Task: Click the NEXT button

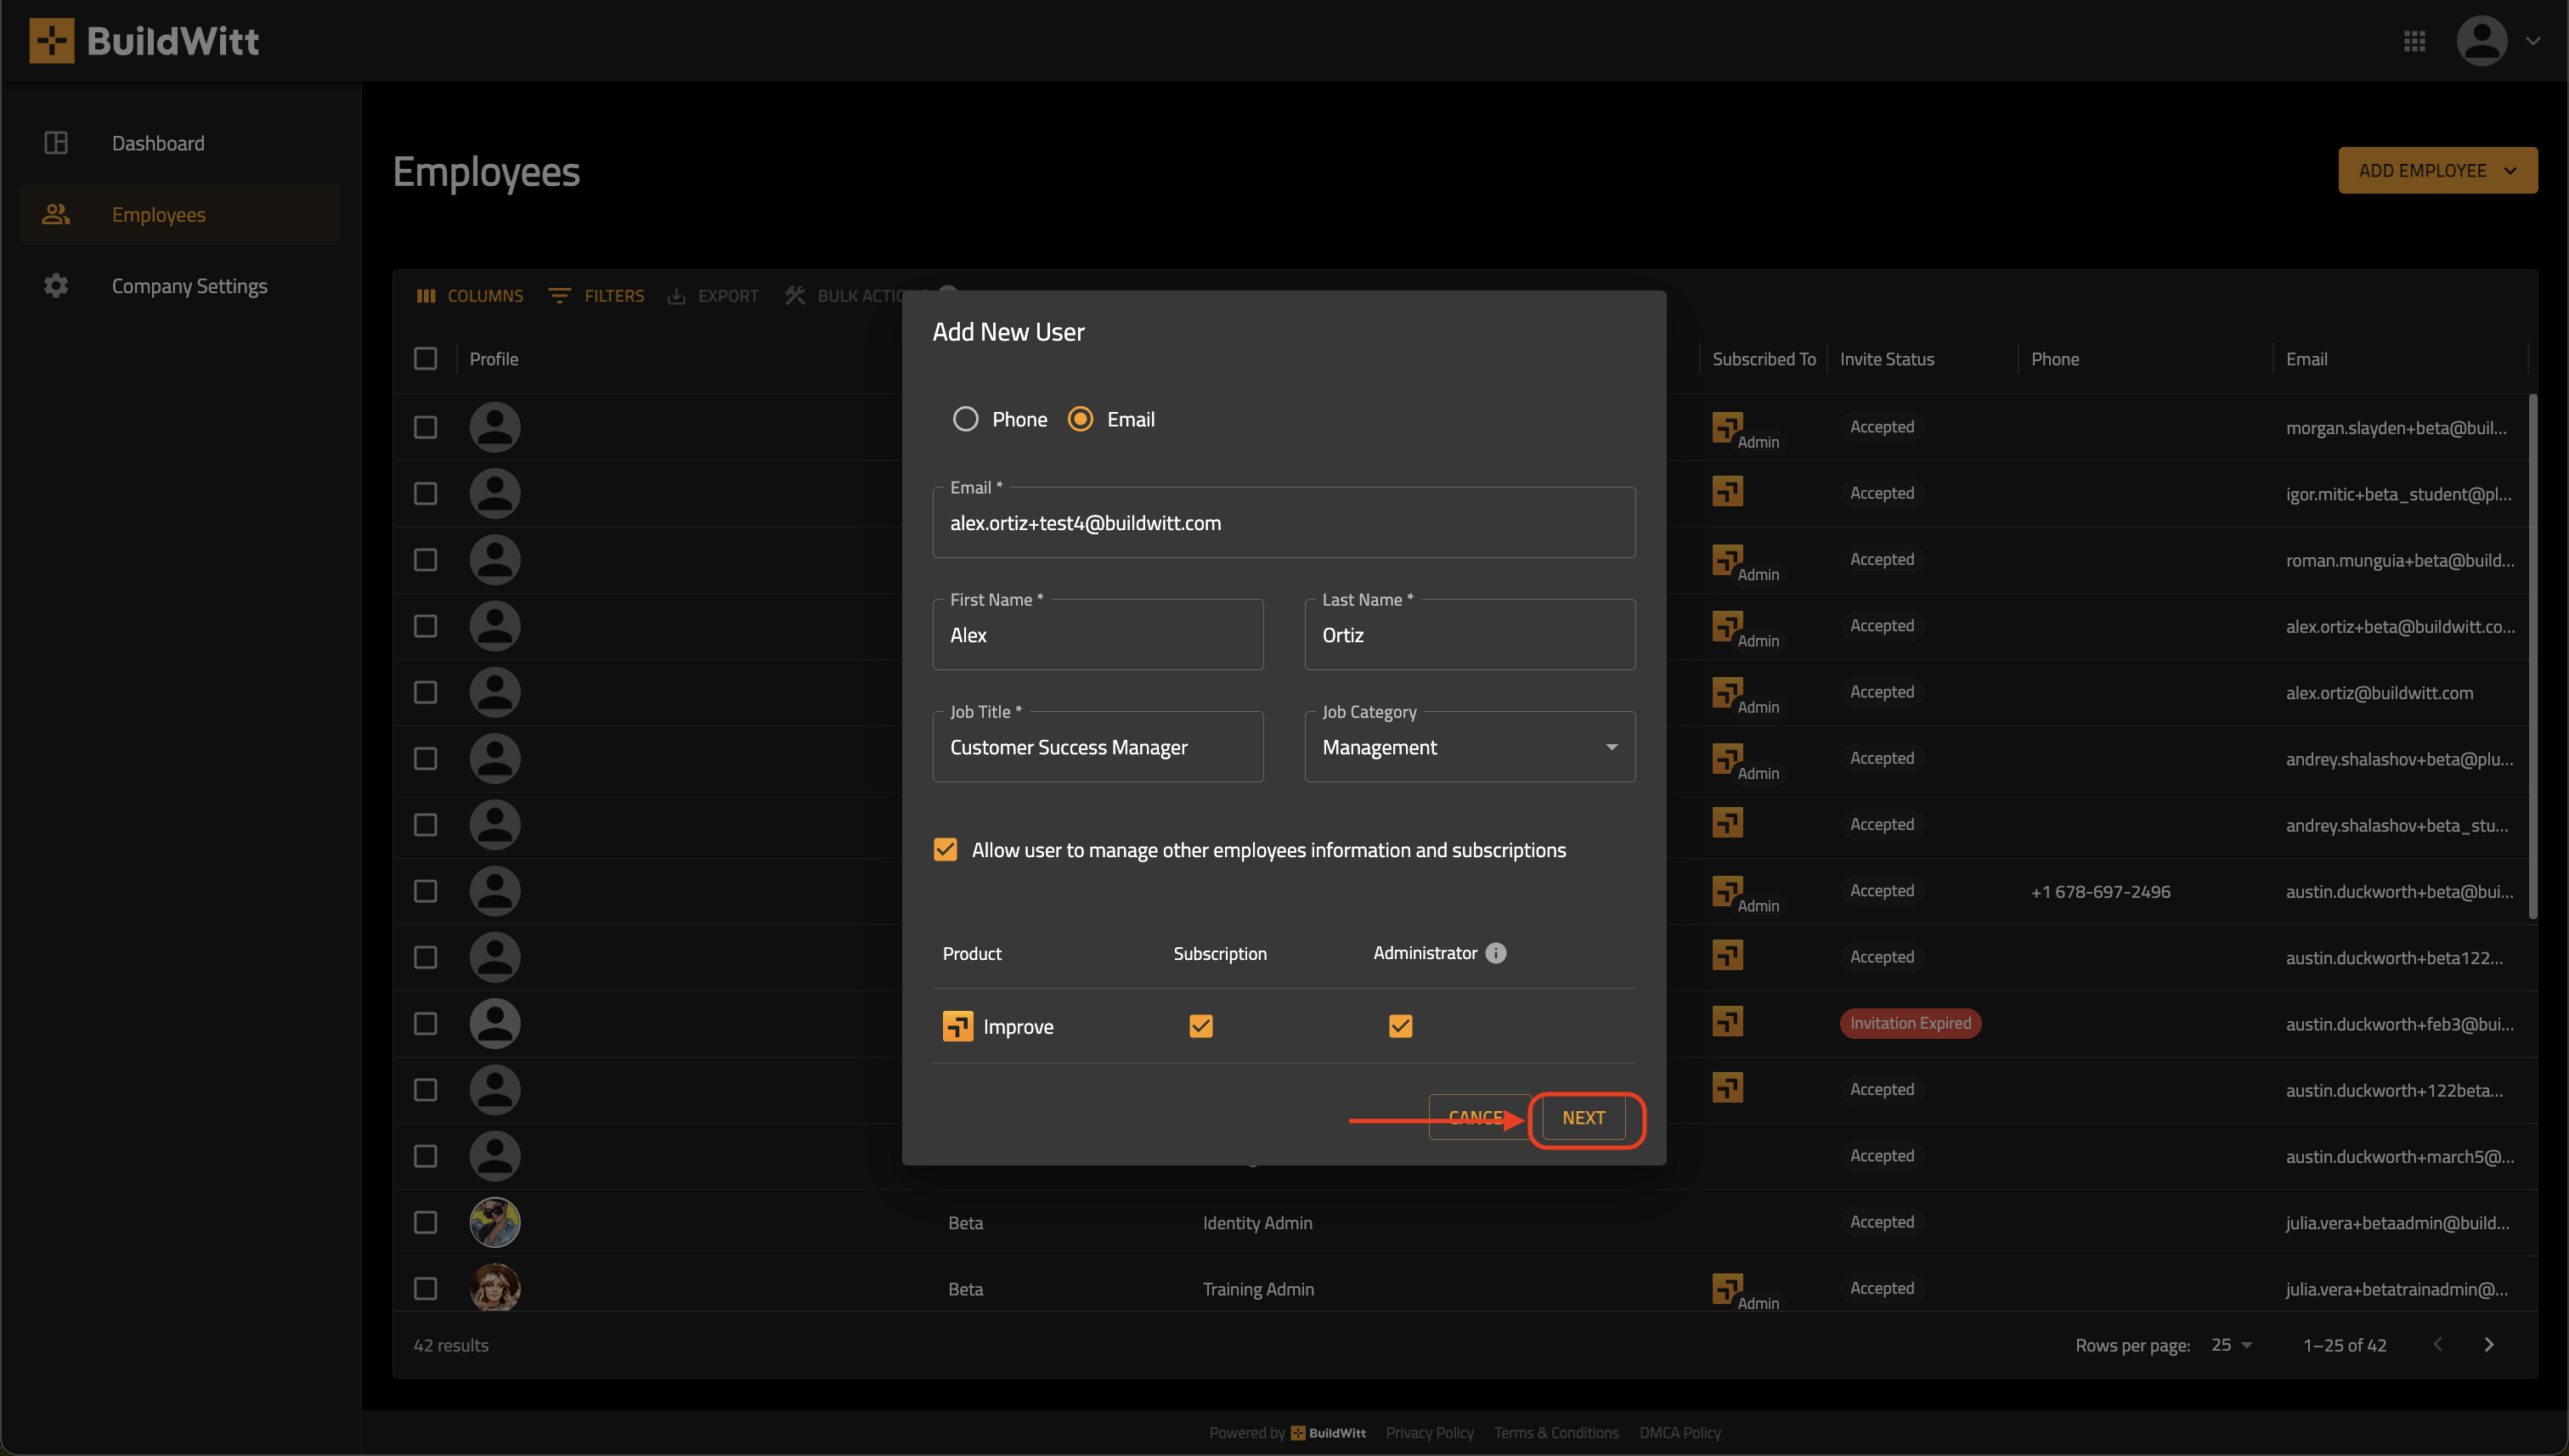Action: (x=1584, y=1118)
